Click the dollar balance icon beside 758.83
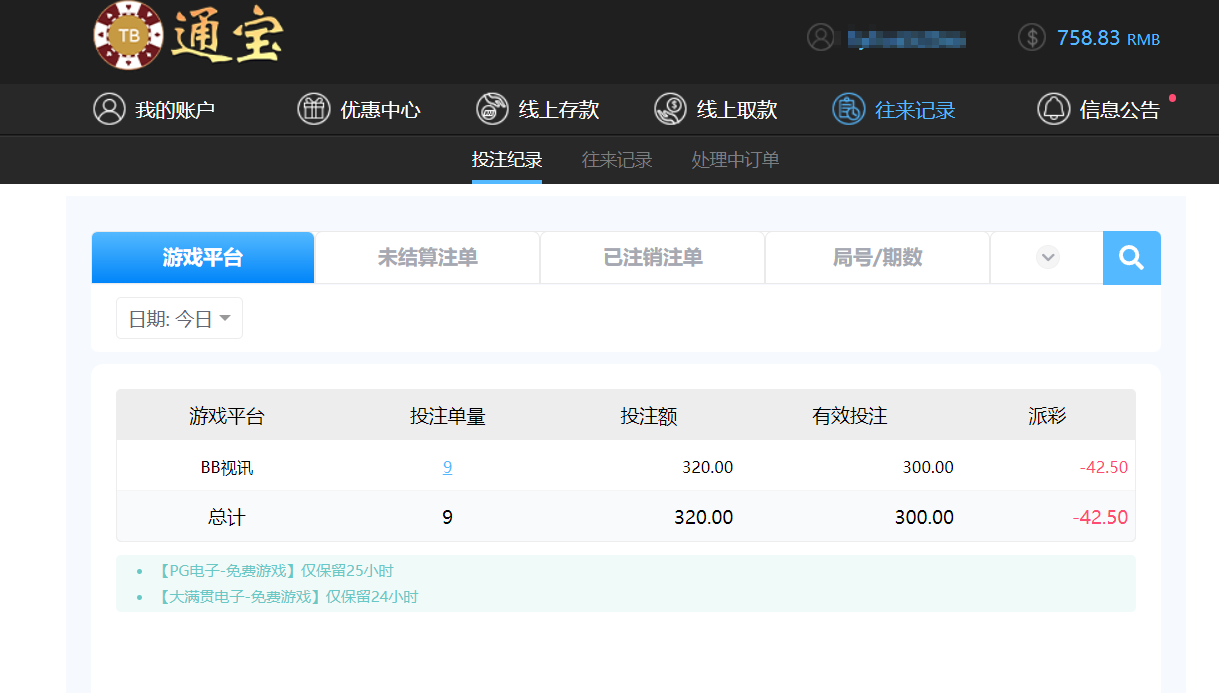The image size is (1219, 693). (x=1030, y=38)
